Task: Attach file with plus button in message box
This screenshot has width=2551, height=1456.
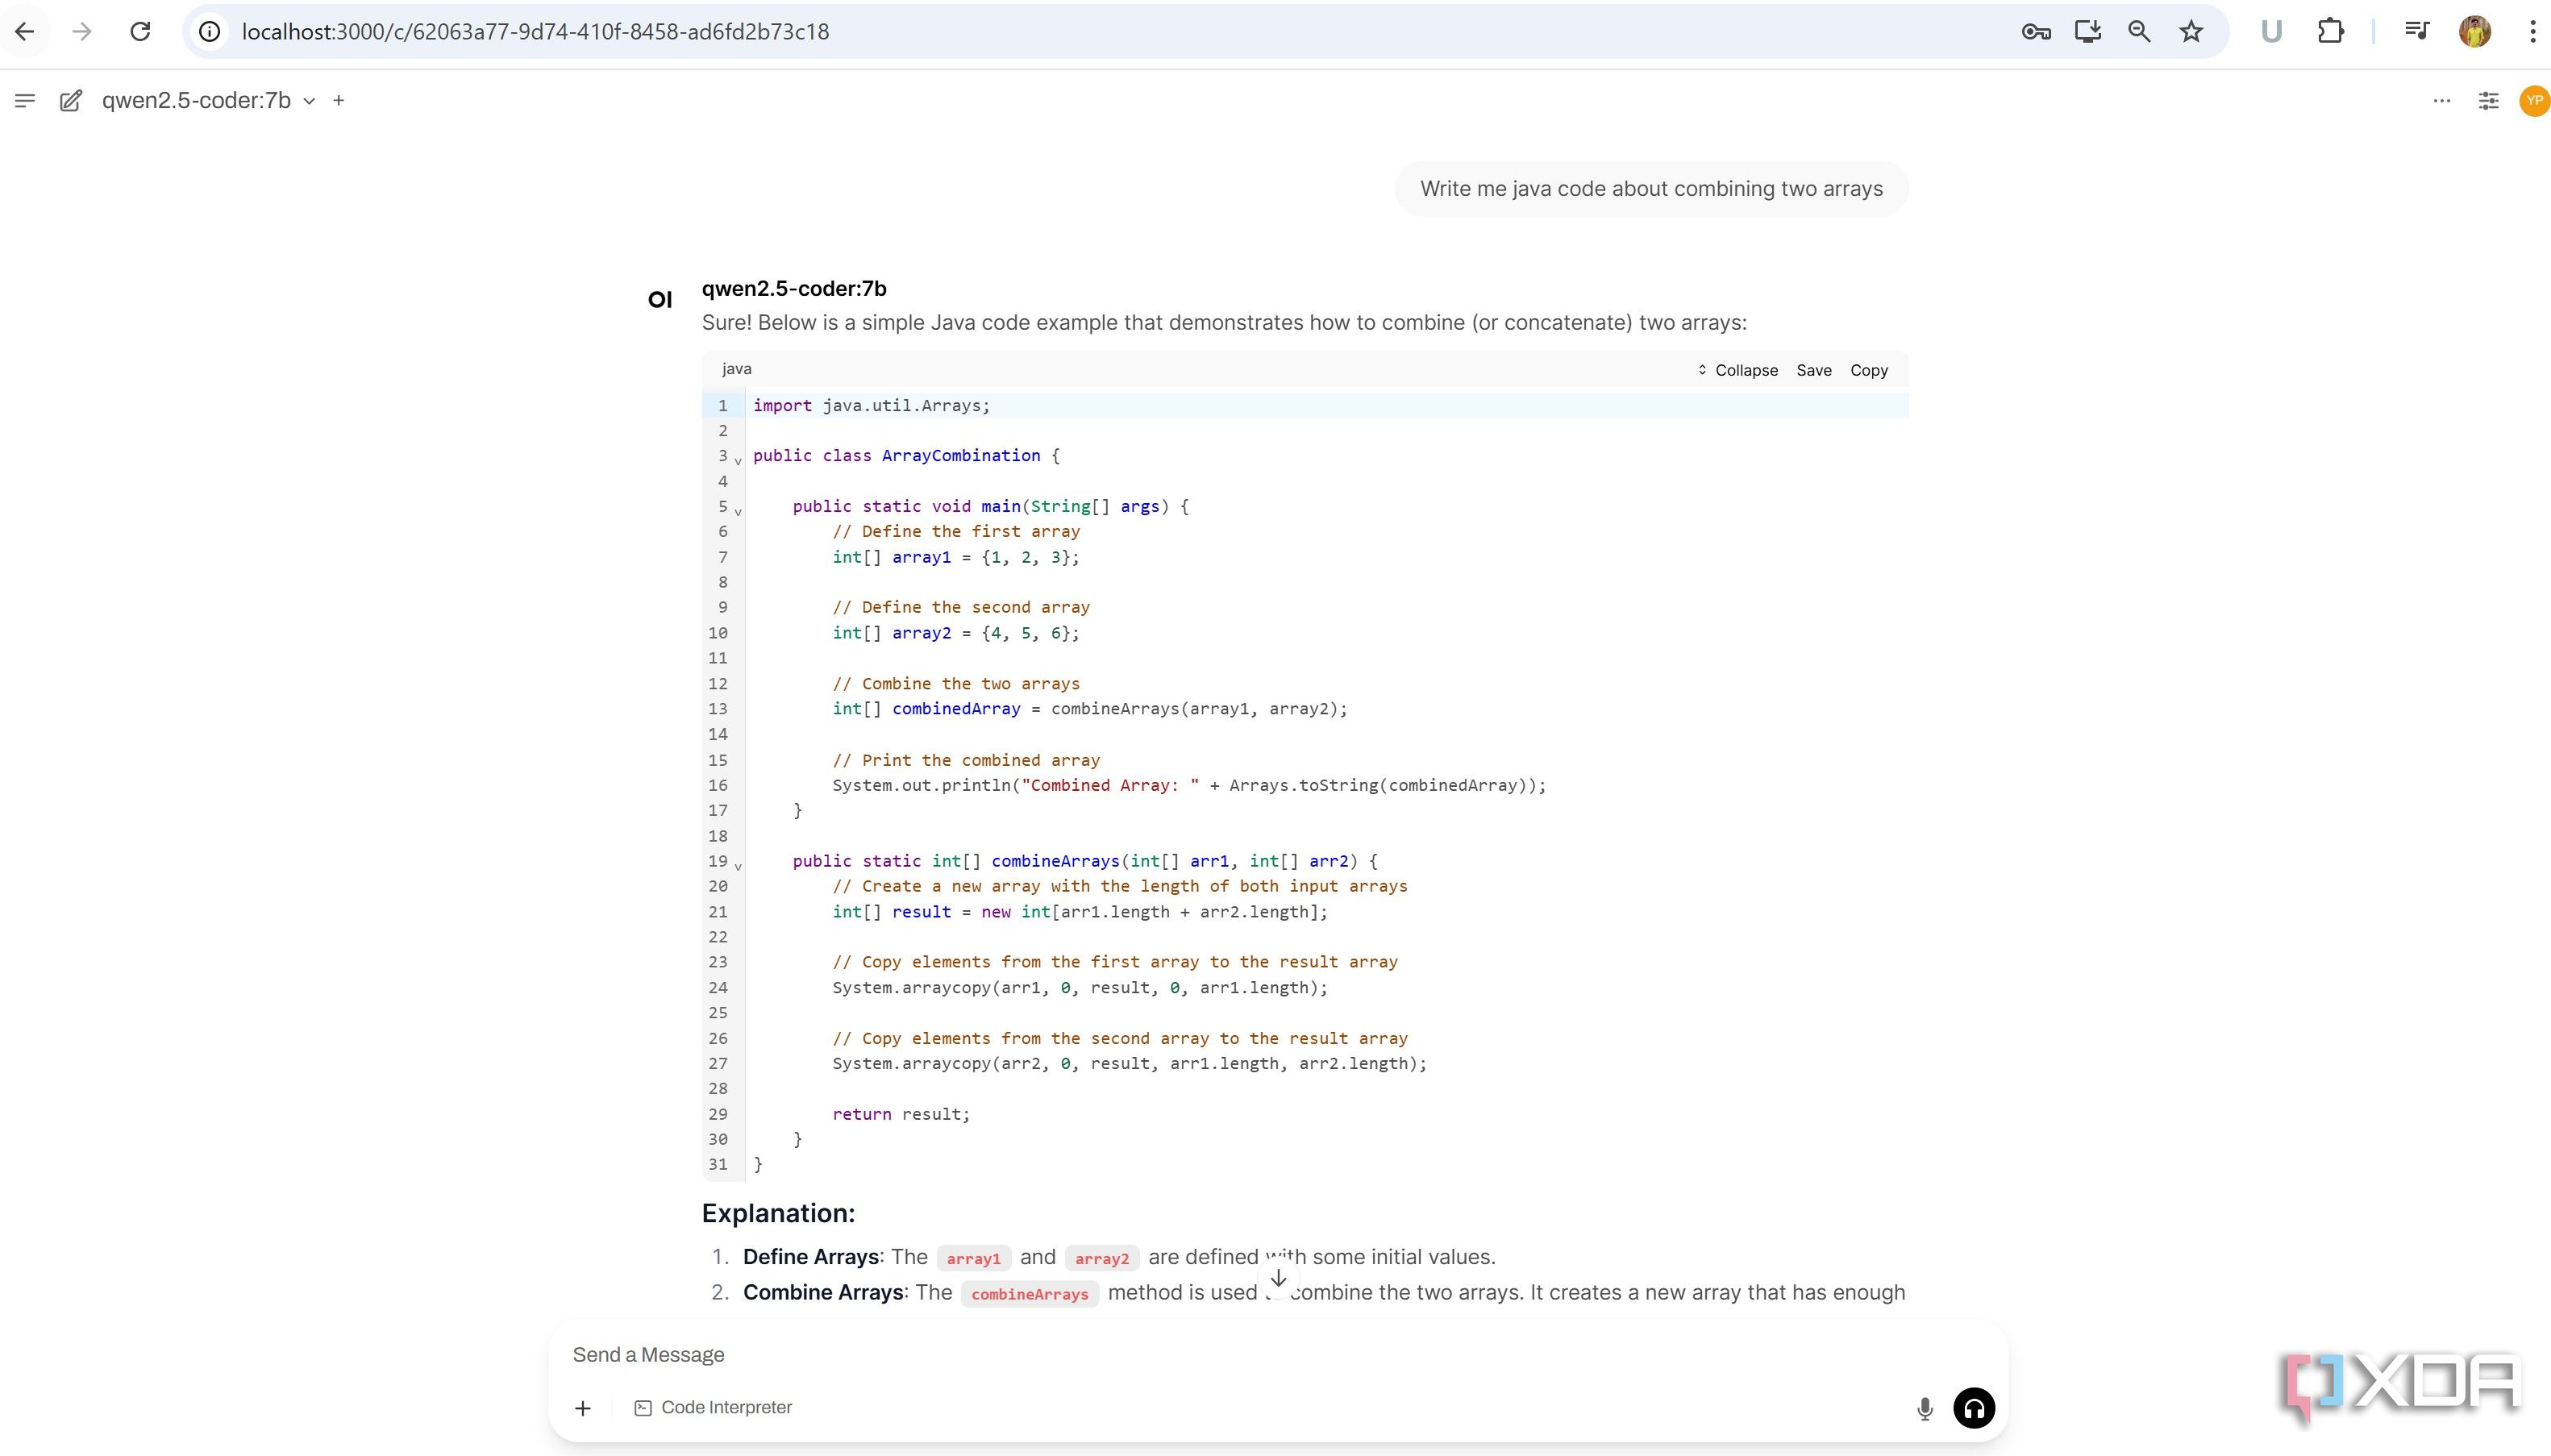Action: click(x=583, y=1408)
